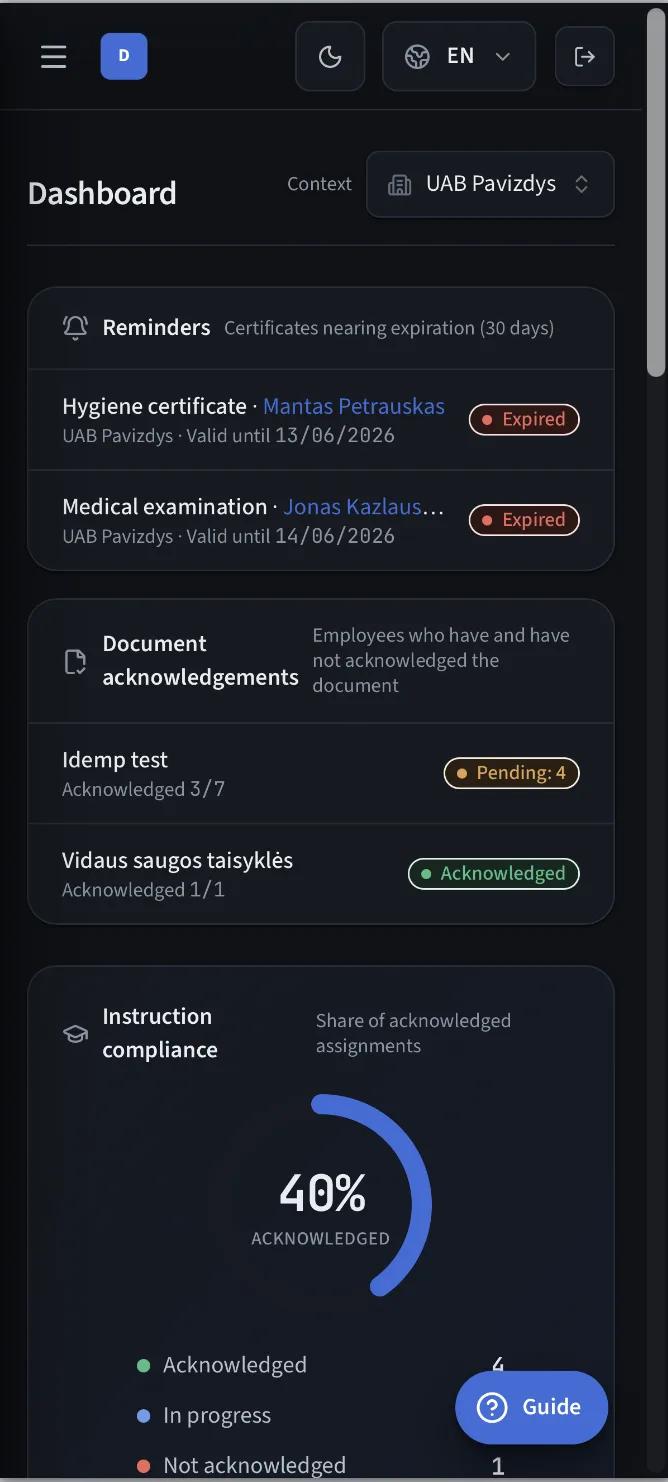Open the Idemp test document row
The height and width of the screenshot is (1482, 668).
pyautogui.click(x=321, y=773)
